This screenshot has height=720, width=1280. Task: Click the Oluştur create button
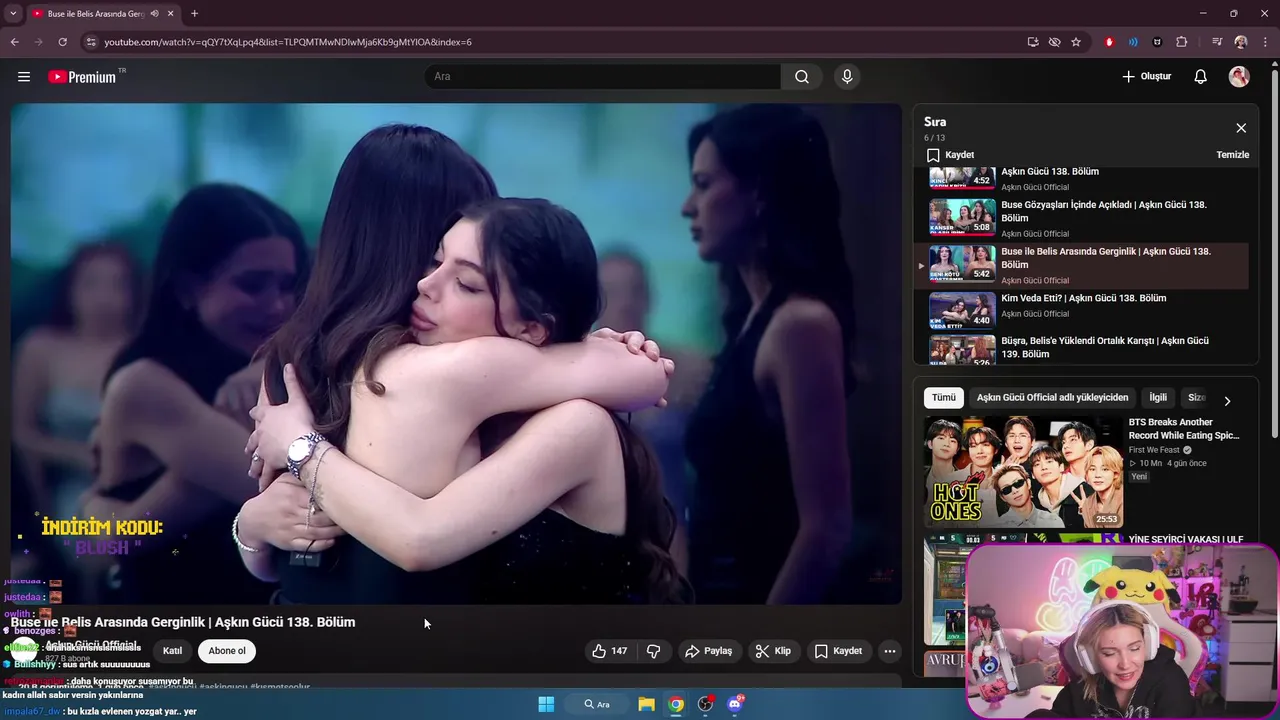click(1146, 77)
